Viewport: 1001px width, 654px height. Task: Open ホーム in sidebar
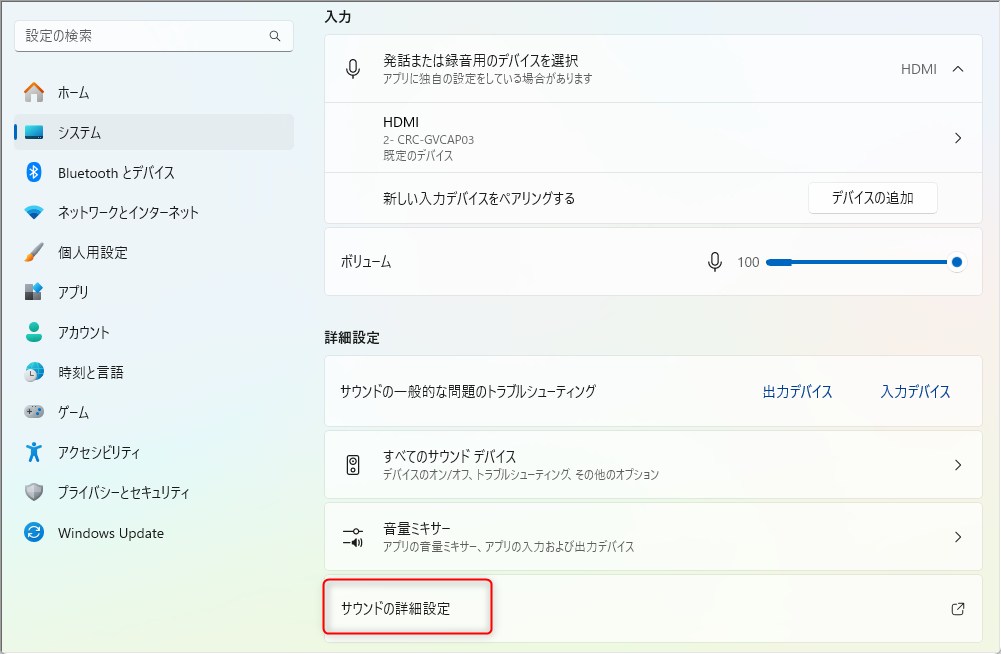(x=154, y=93)
